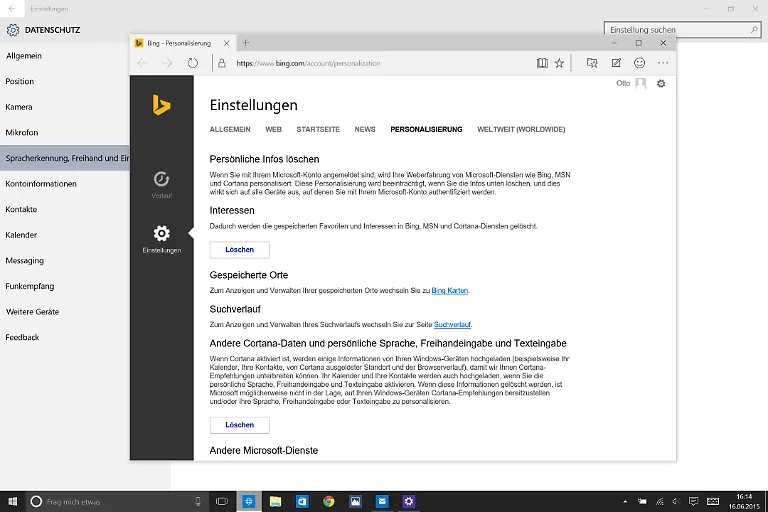The height and width of the screenshot is (512, 768).
Task: Open the WELTWEIT (WORLDWIDE) tab
Action: click(521, 130)
